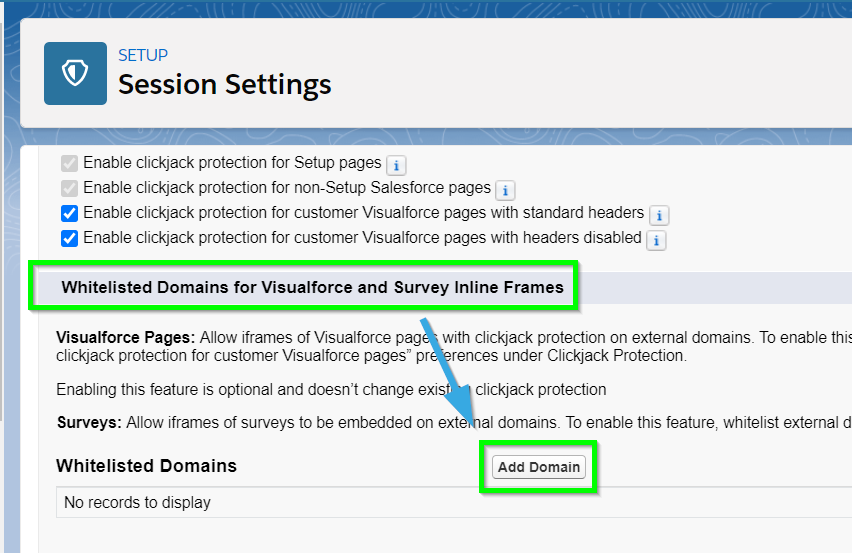This screenshot has height=553, width=852.
Task: Click the 'Surveys:' bold label
Action: coord(89,422)
